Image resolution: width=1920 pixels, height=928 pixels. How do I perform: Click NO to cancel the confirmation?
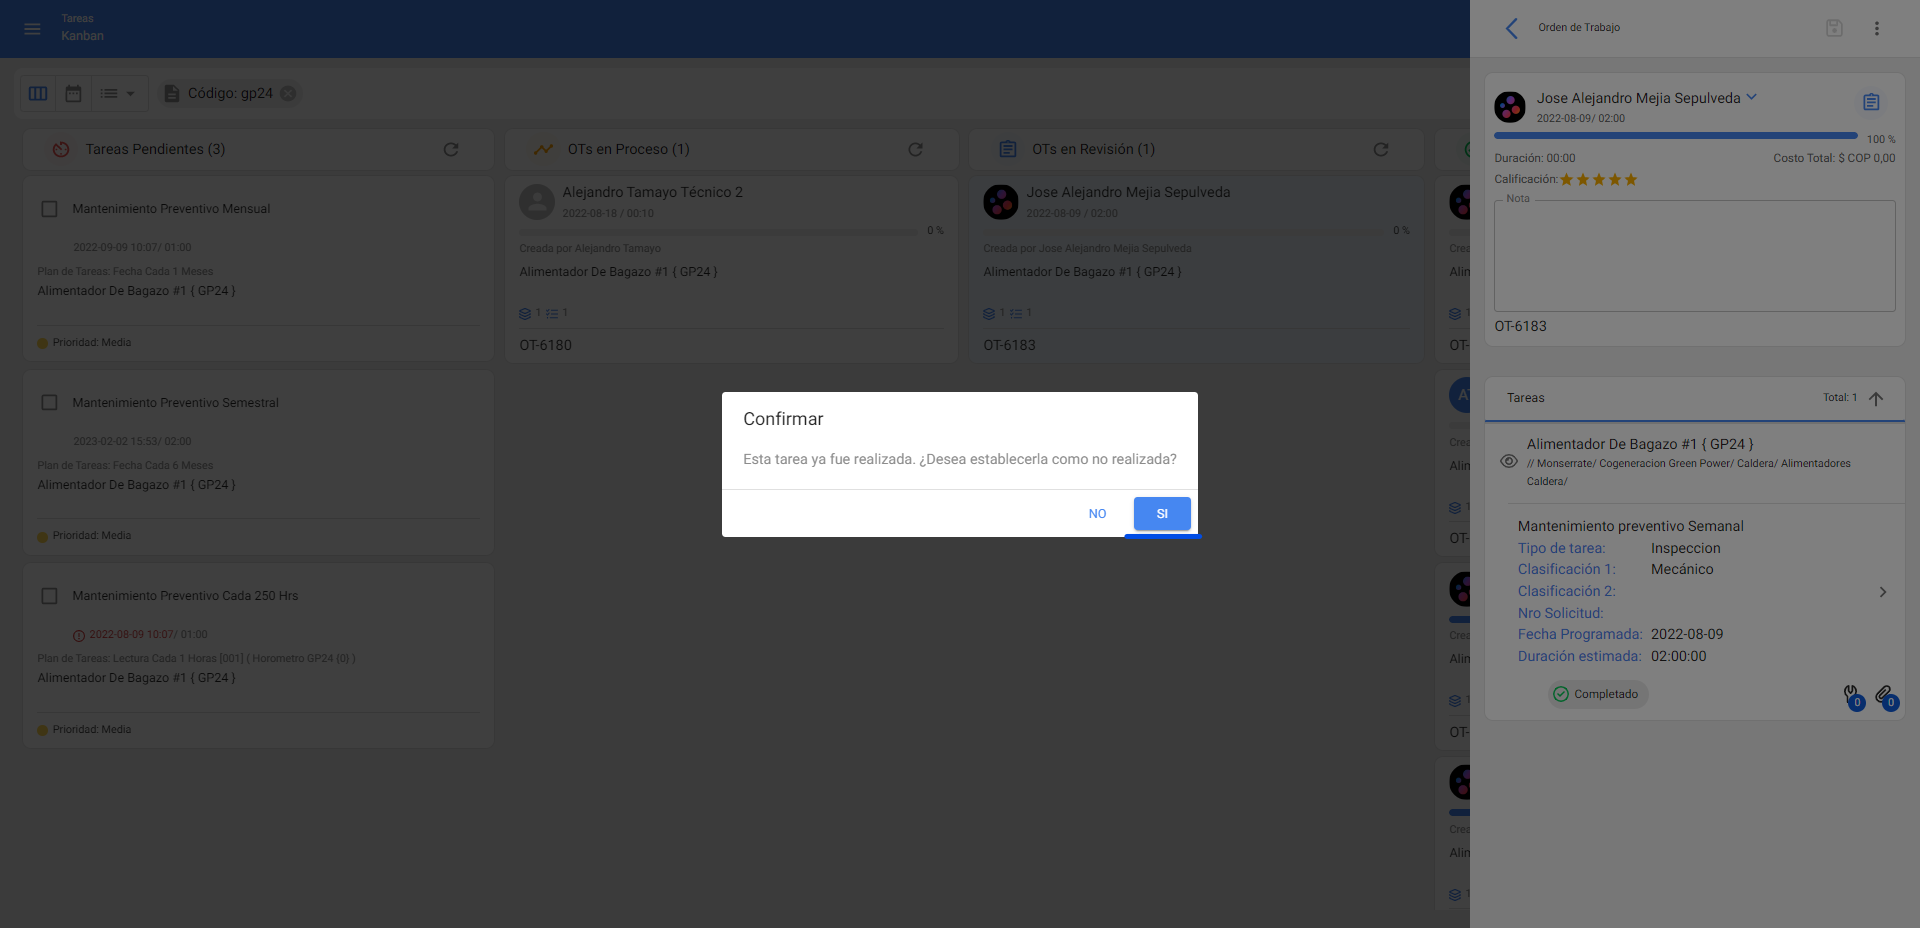pyautogui.click(x=1097, y=513)
